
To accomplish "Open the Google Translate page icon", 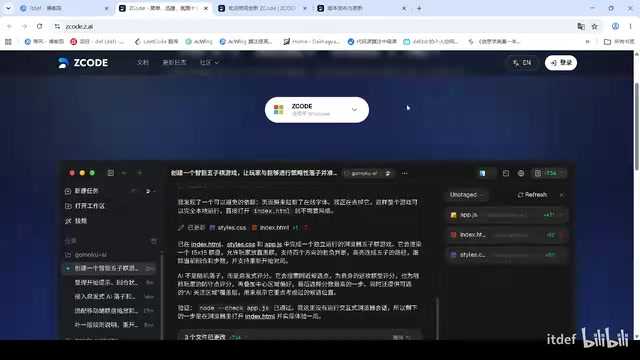I will tap(581, 26).
